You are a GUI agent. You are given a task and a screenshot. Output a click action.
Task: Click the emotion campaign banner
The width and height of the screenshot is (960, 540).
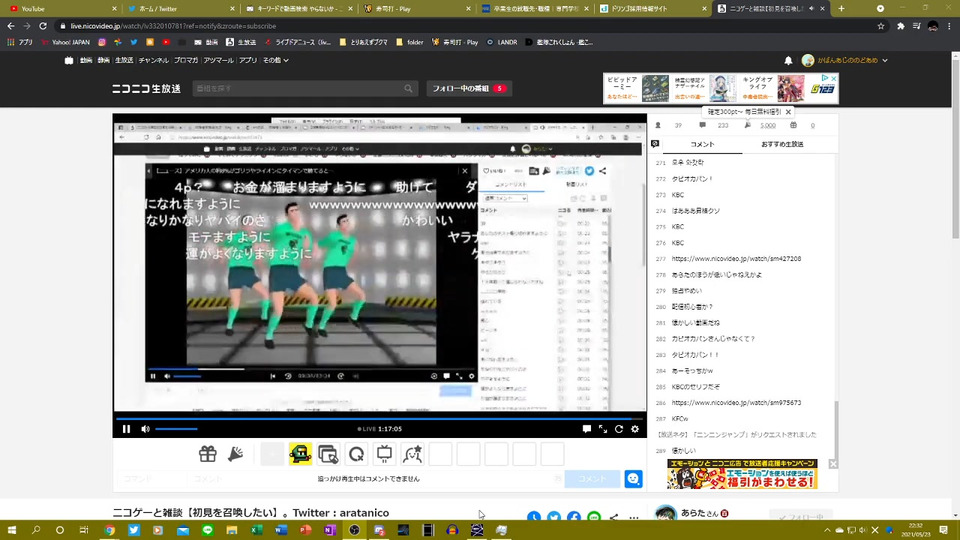tap(742, 474)
